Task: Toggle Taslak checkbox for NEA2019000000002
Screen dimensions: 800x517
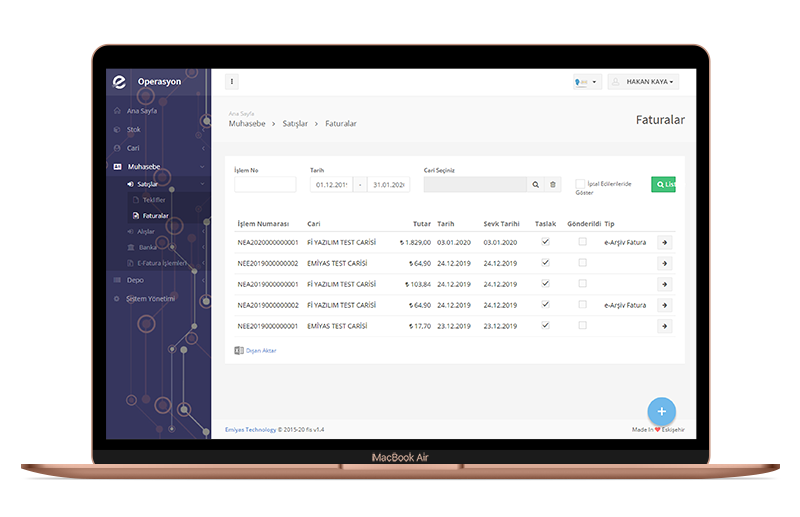Action: click(x=545, y=305)
